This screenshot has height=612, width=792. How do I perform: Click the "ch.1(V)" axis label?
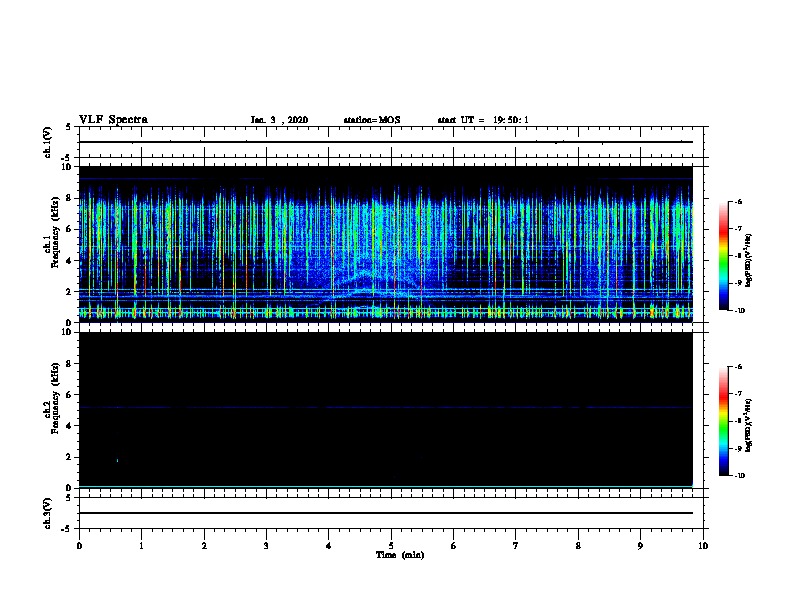(47, 142)
